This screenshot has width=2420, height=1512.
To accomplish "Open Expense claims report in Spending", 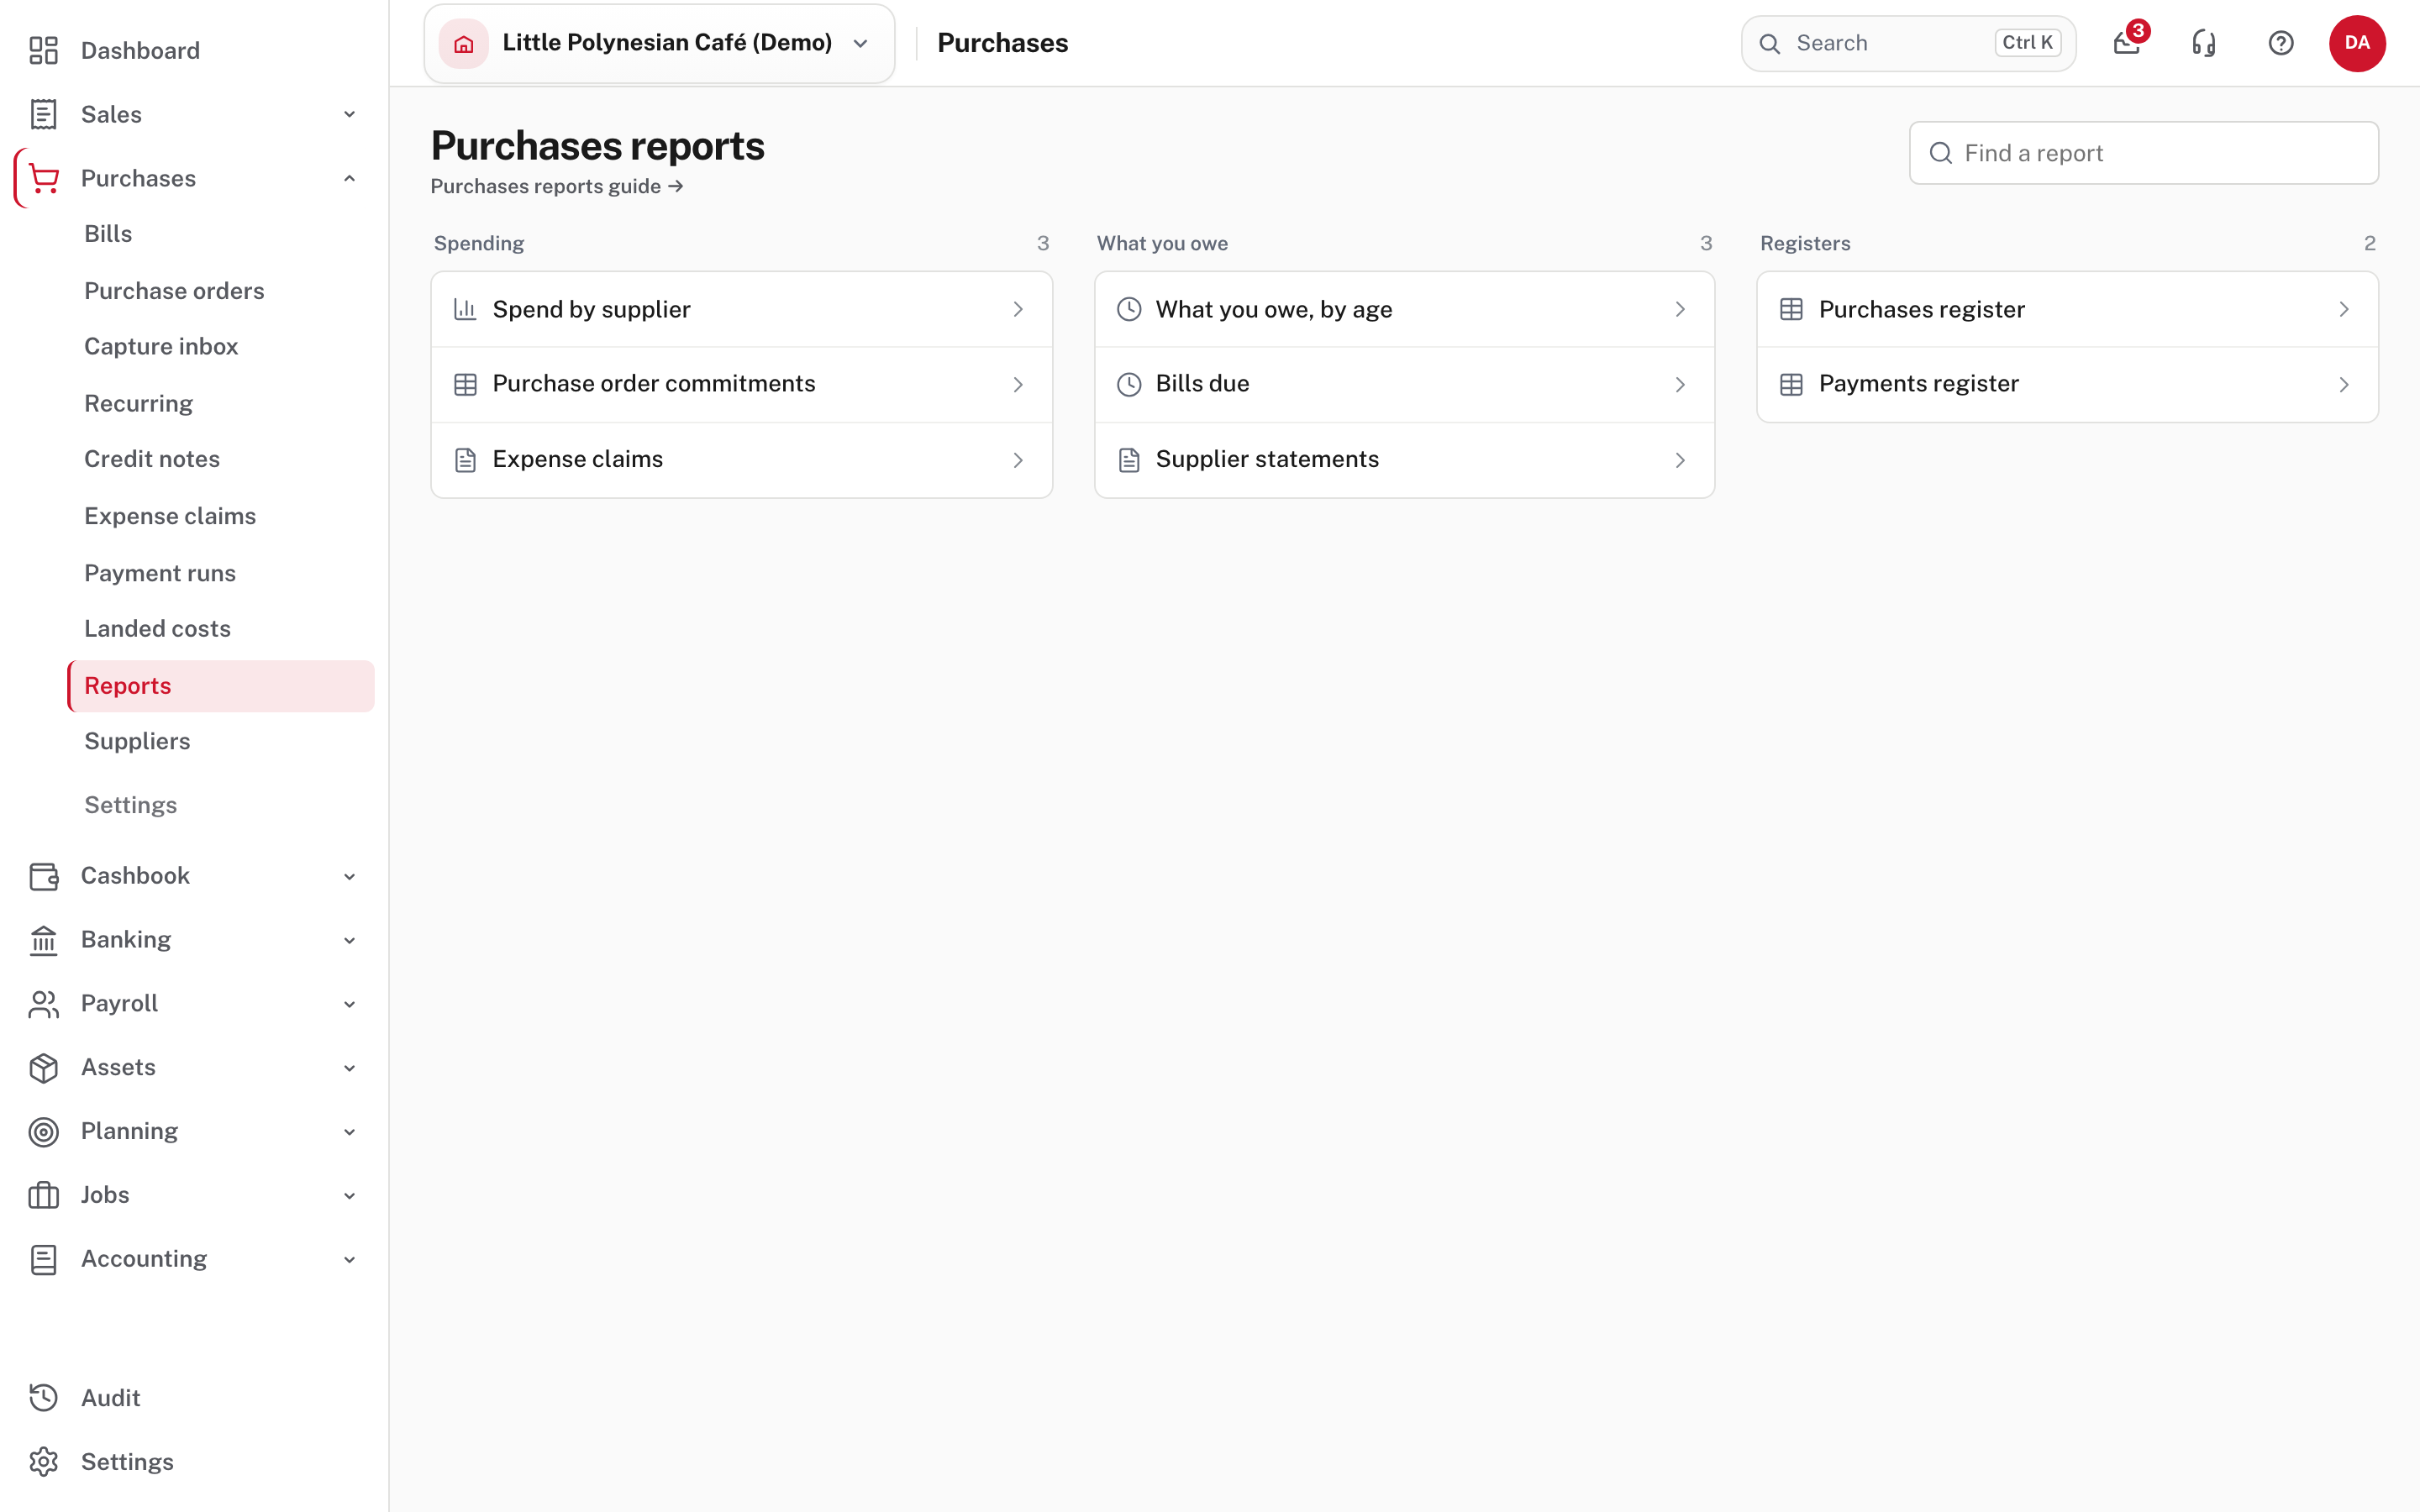I will click(741, 460).
